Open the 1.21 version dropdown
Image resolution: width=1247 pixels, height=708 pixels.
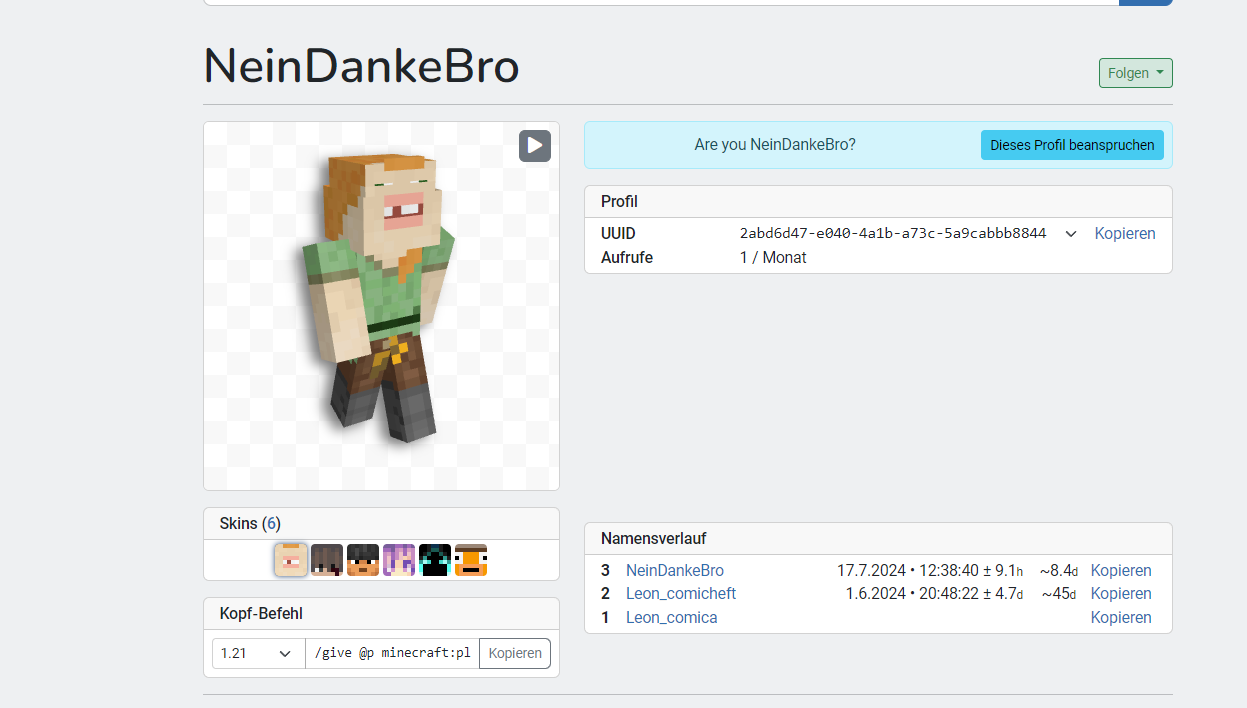[259, 653]
